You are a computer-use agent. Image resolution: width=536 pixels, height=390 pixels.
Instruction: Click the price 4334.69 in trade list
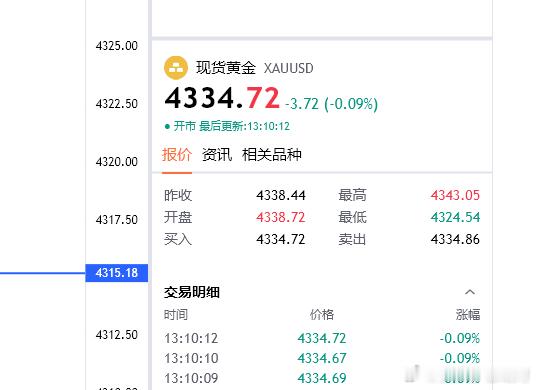(x=322, y=378)
